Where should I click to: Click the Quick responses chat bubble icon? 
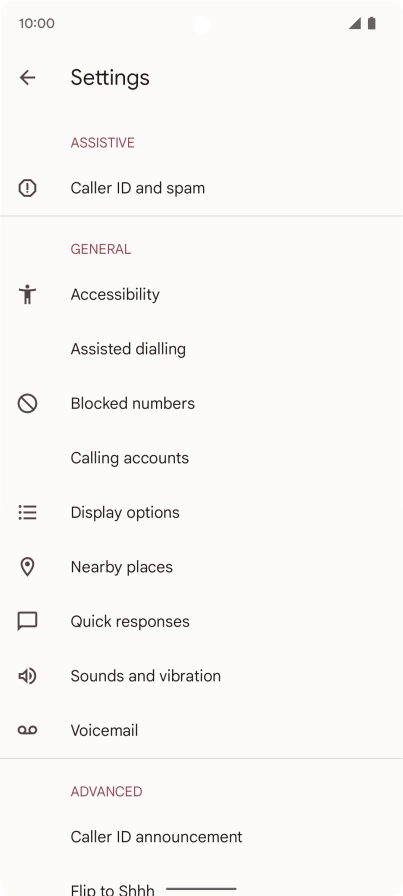tap(27, 621)
